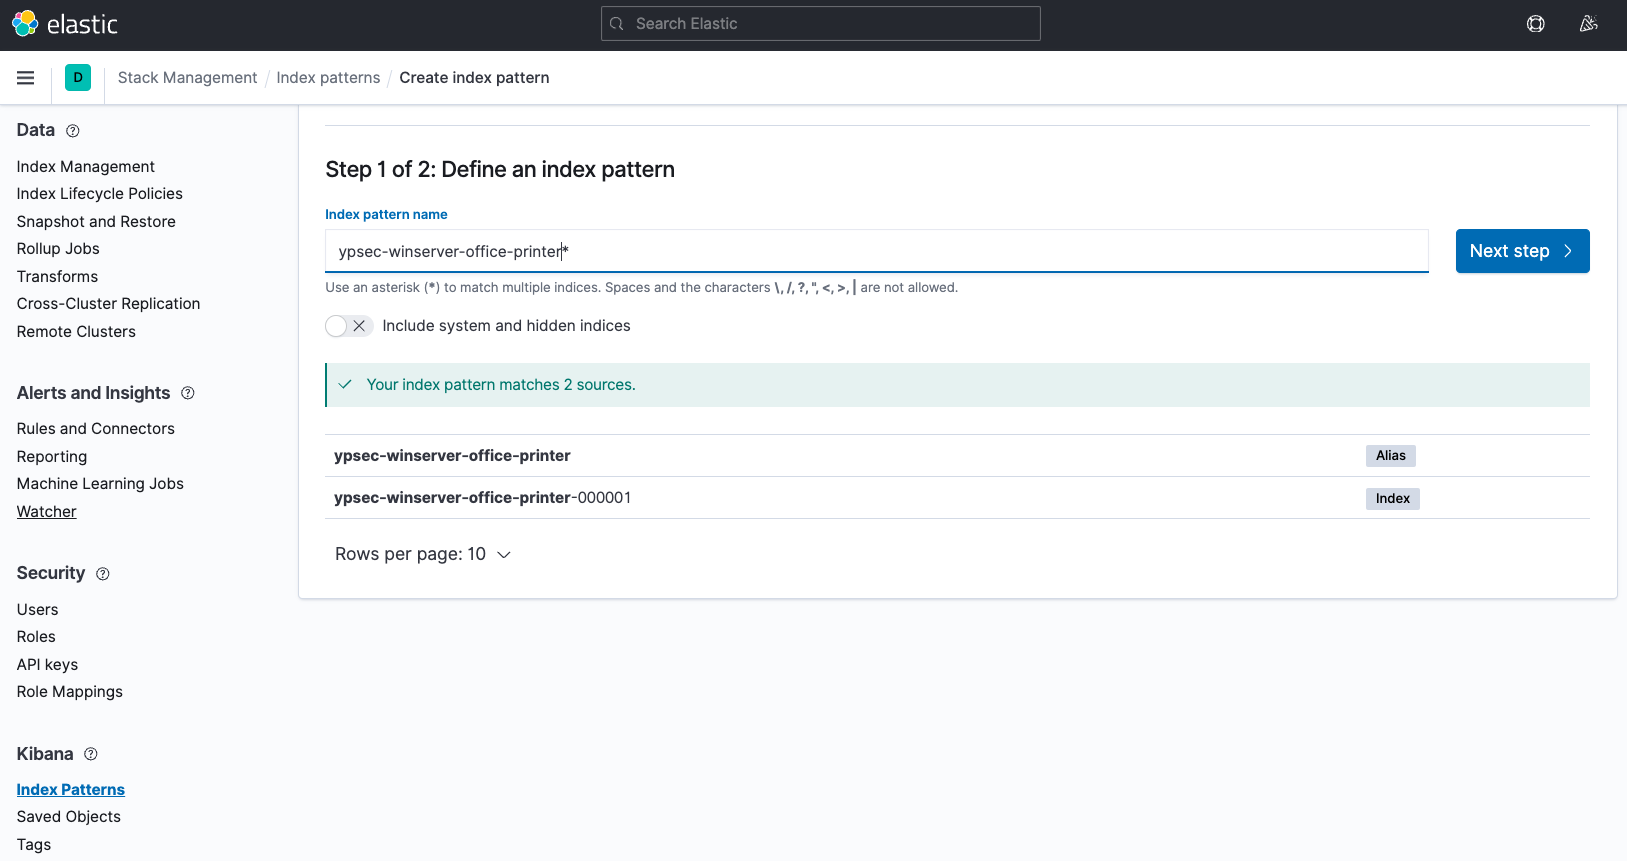Open the newsfeed icon at top right

tap(1588, 24)
